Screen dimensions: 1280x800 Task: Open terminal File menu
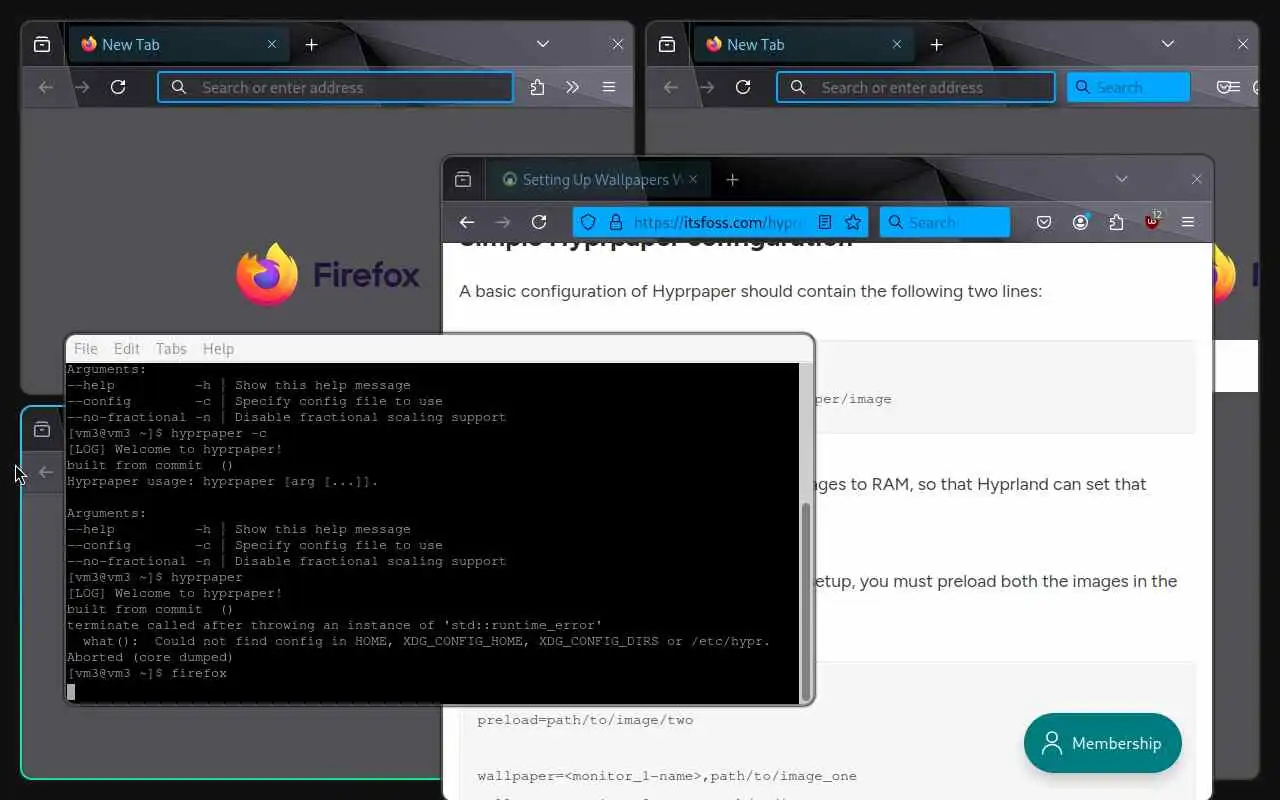click(x=86, y=348)
